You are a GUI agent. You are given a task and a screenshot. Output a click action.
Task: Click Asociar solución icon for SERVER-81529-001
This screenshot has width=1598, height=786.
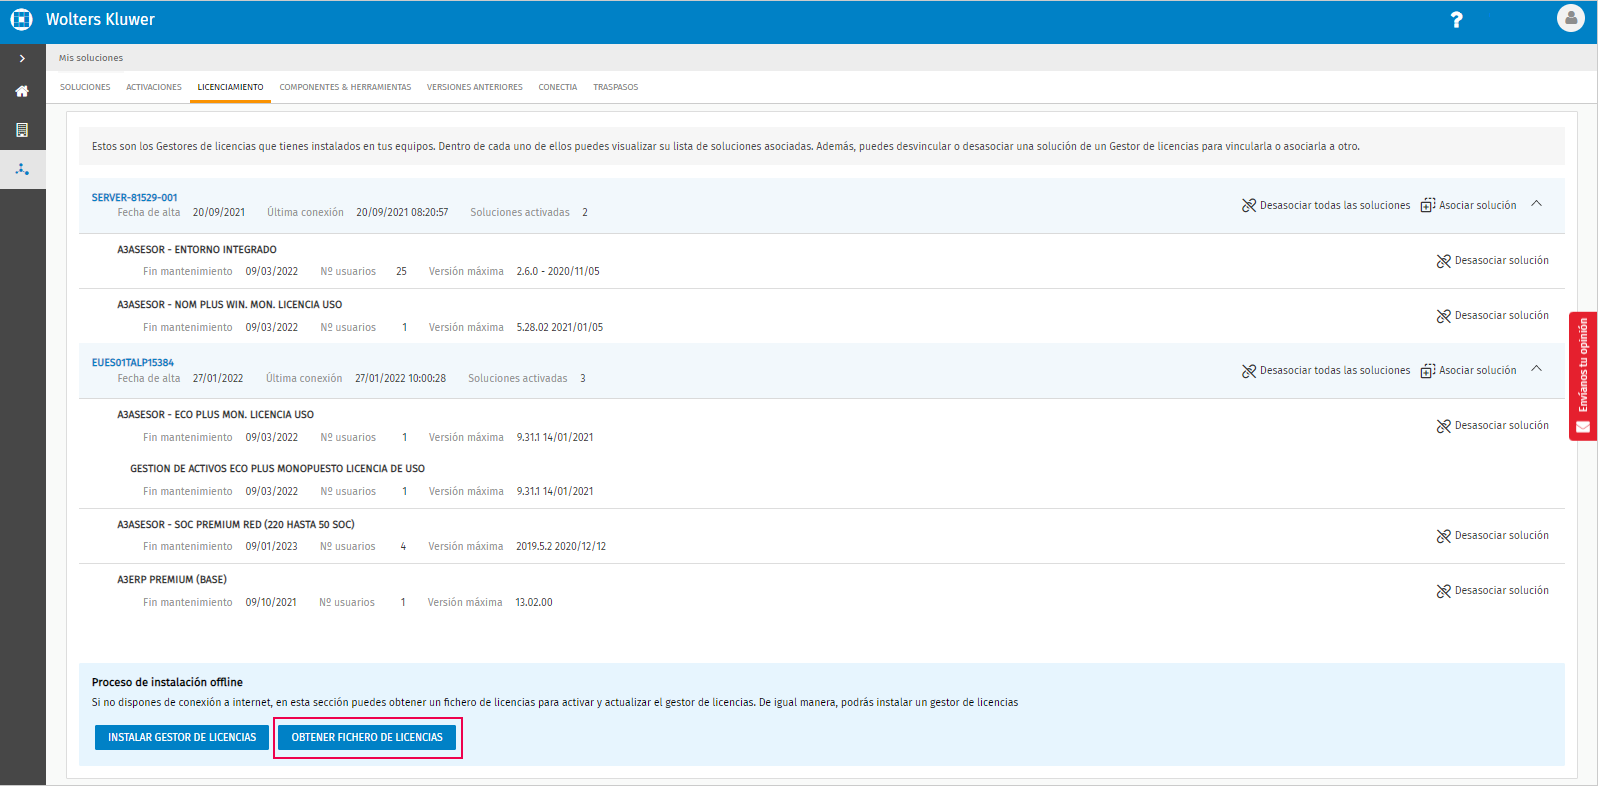(x=1428, y=205)
